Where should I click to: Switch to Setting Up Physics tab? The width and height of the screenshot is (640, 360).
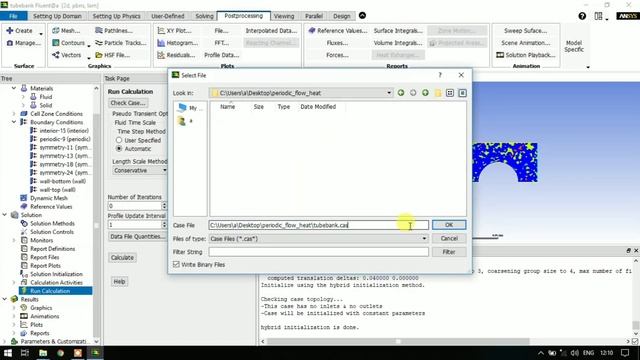pyautogui.click(x=116, y=16)
